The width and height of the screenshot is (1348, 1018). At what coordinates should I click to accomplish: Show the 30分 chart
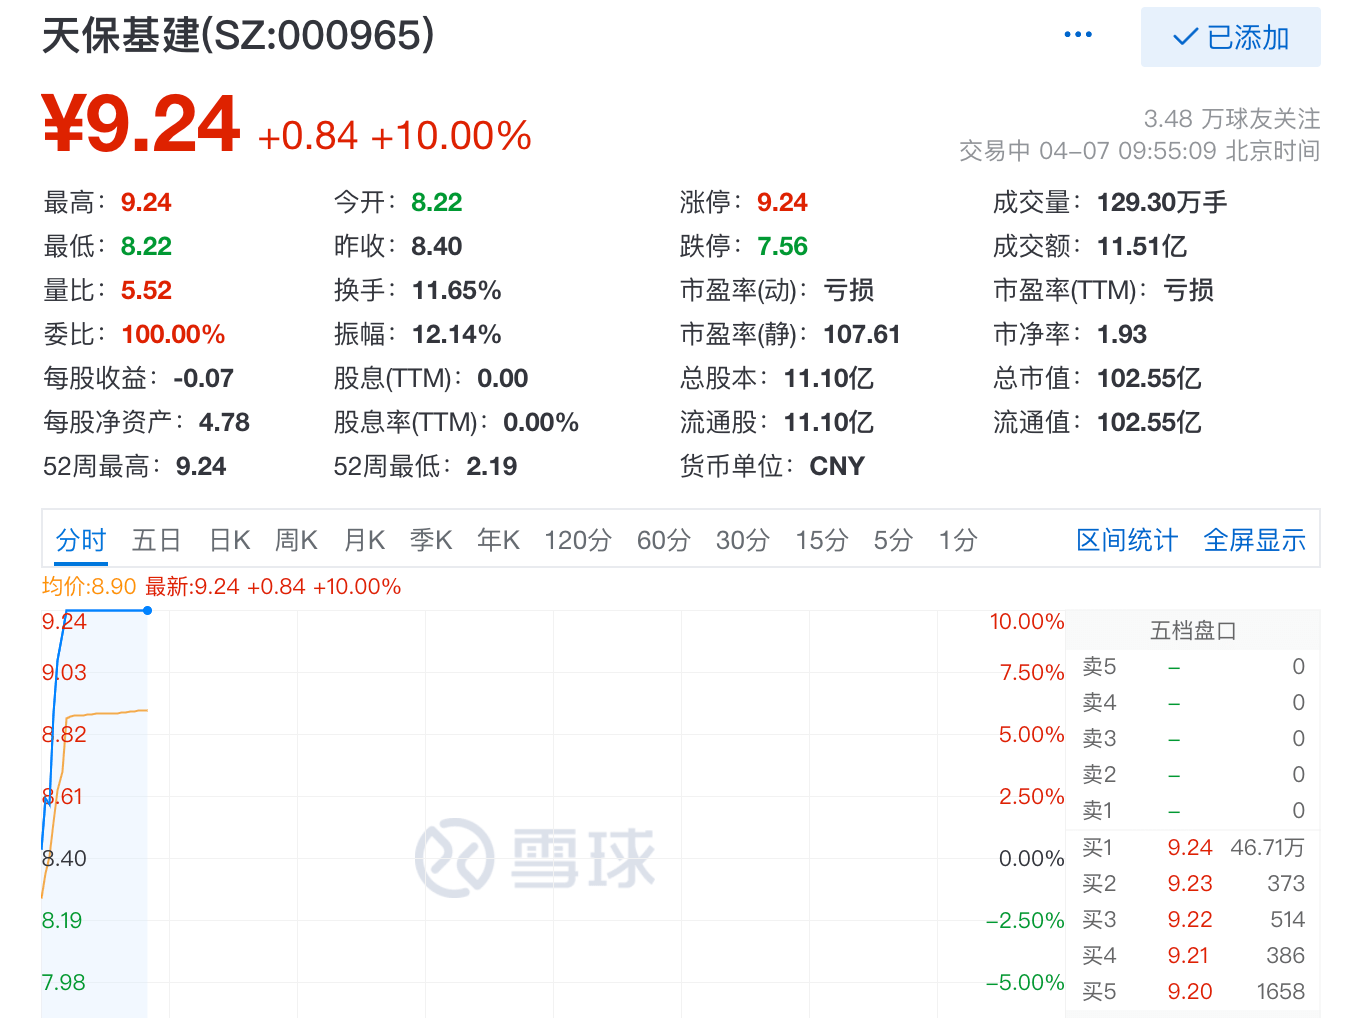[x=743, y=540]
